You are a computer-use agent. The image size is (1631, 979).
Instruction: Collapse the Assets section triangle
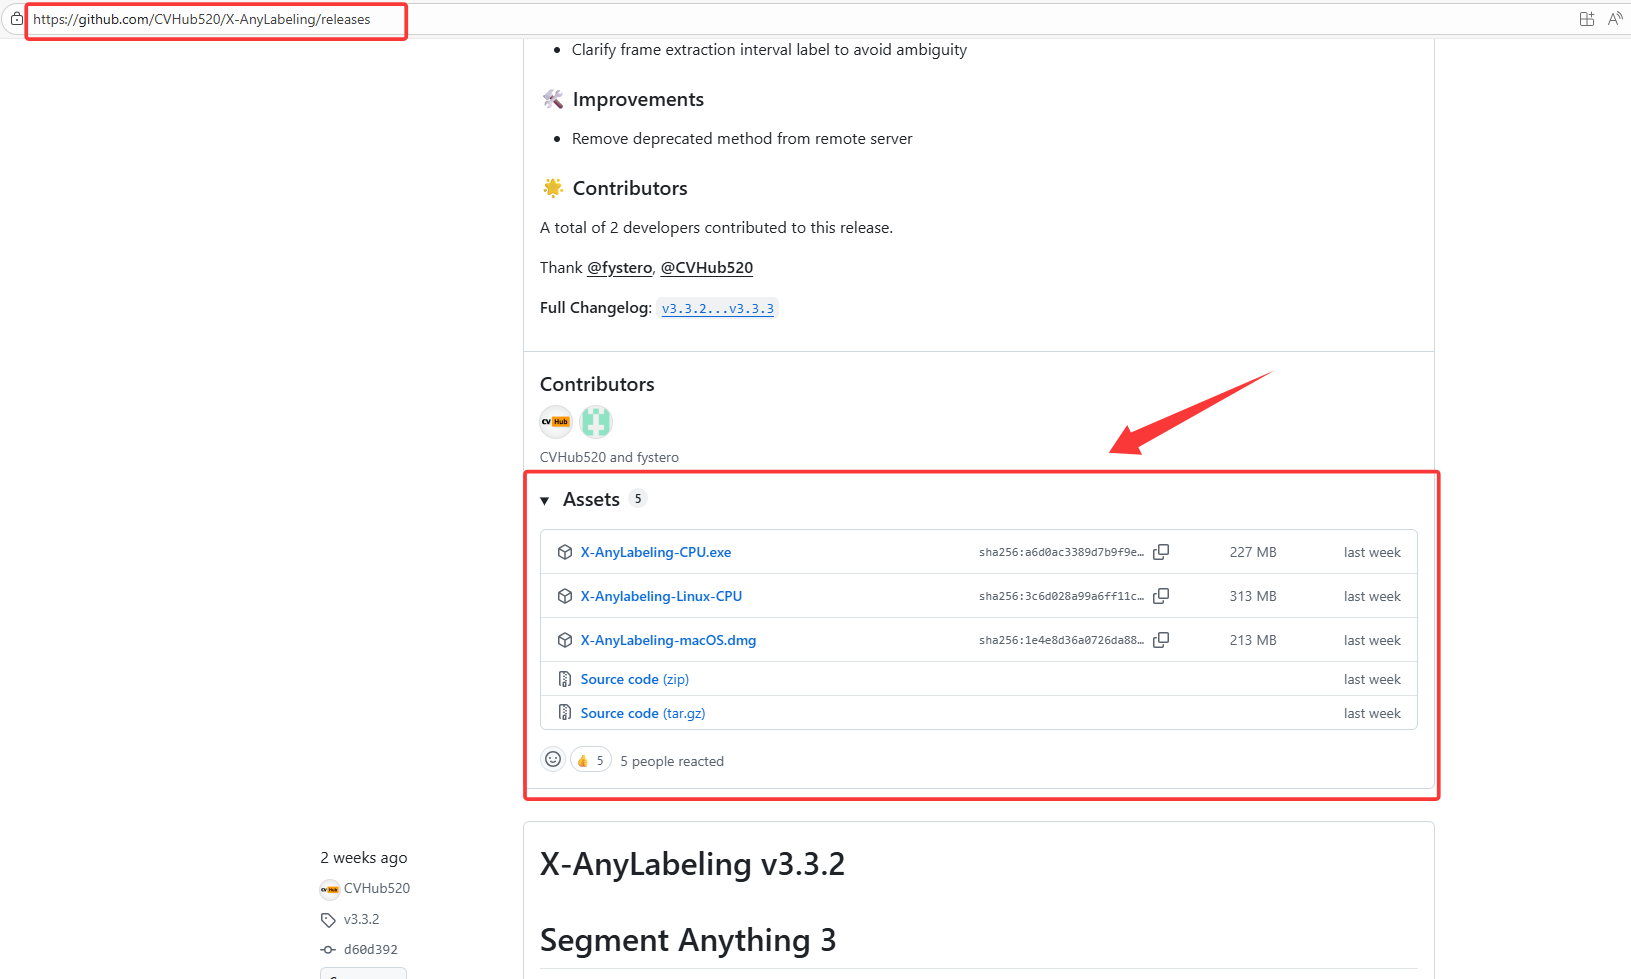(x=545, y=500)
